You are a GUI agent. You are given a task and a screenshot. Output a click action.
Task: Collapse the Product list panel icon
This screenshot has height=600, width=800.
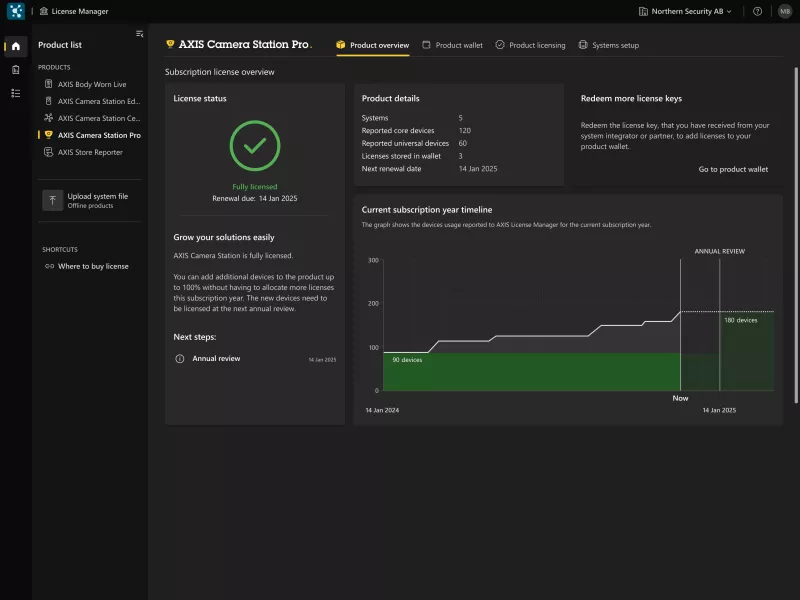(x=139, y=34)
